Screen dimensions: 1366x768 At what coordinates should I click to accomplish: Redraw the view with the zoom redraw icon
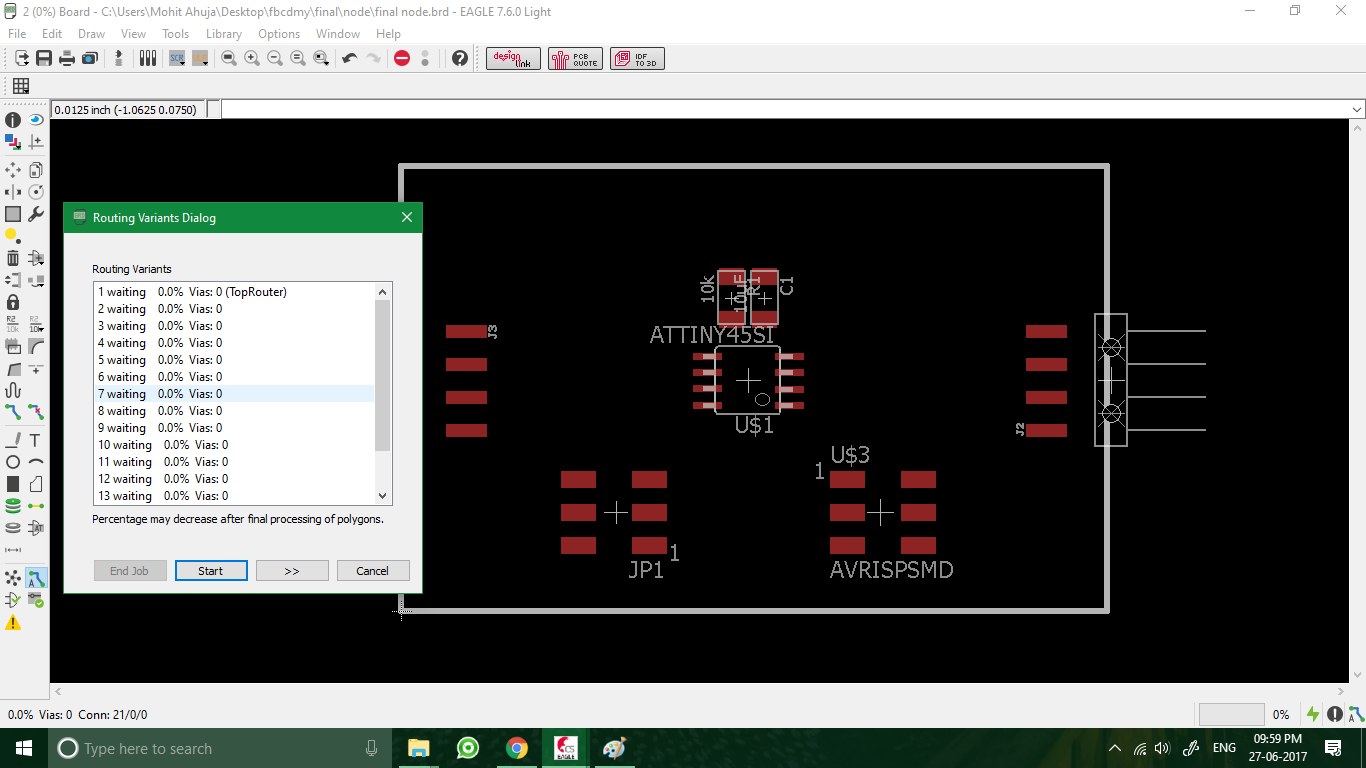coord(298,58)
